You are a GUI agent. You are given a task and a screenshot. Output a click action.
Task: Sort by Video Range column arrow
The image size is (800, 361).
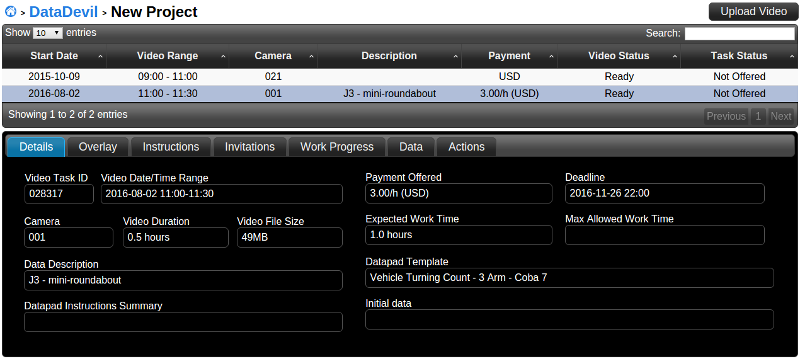pos(223,56)
